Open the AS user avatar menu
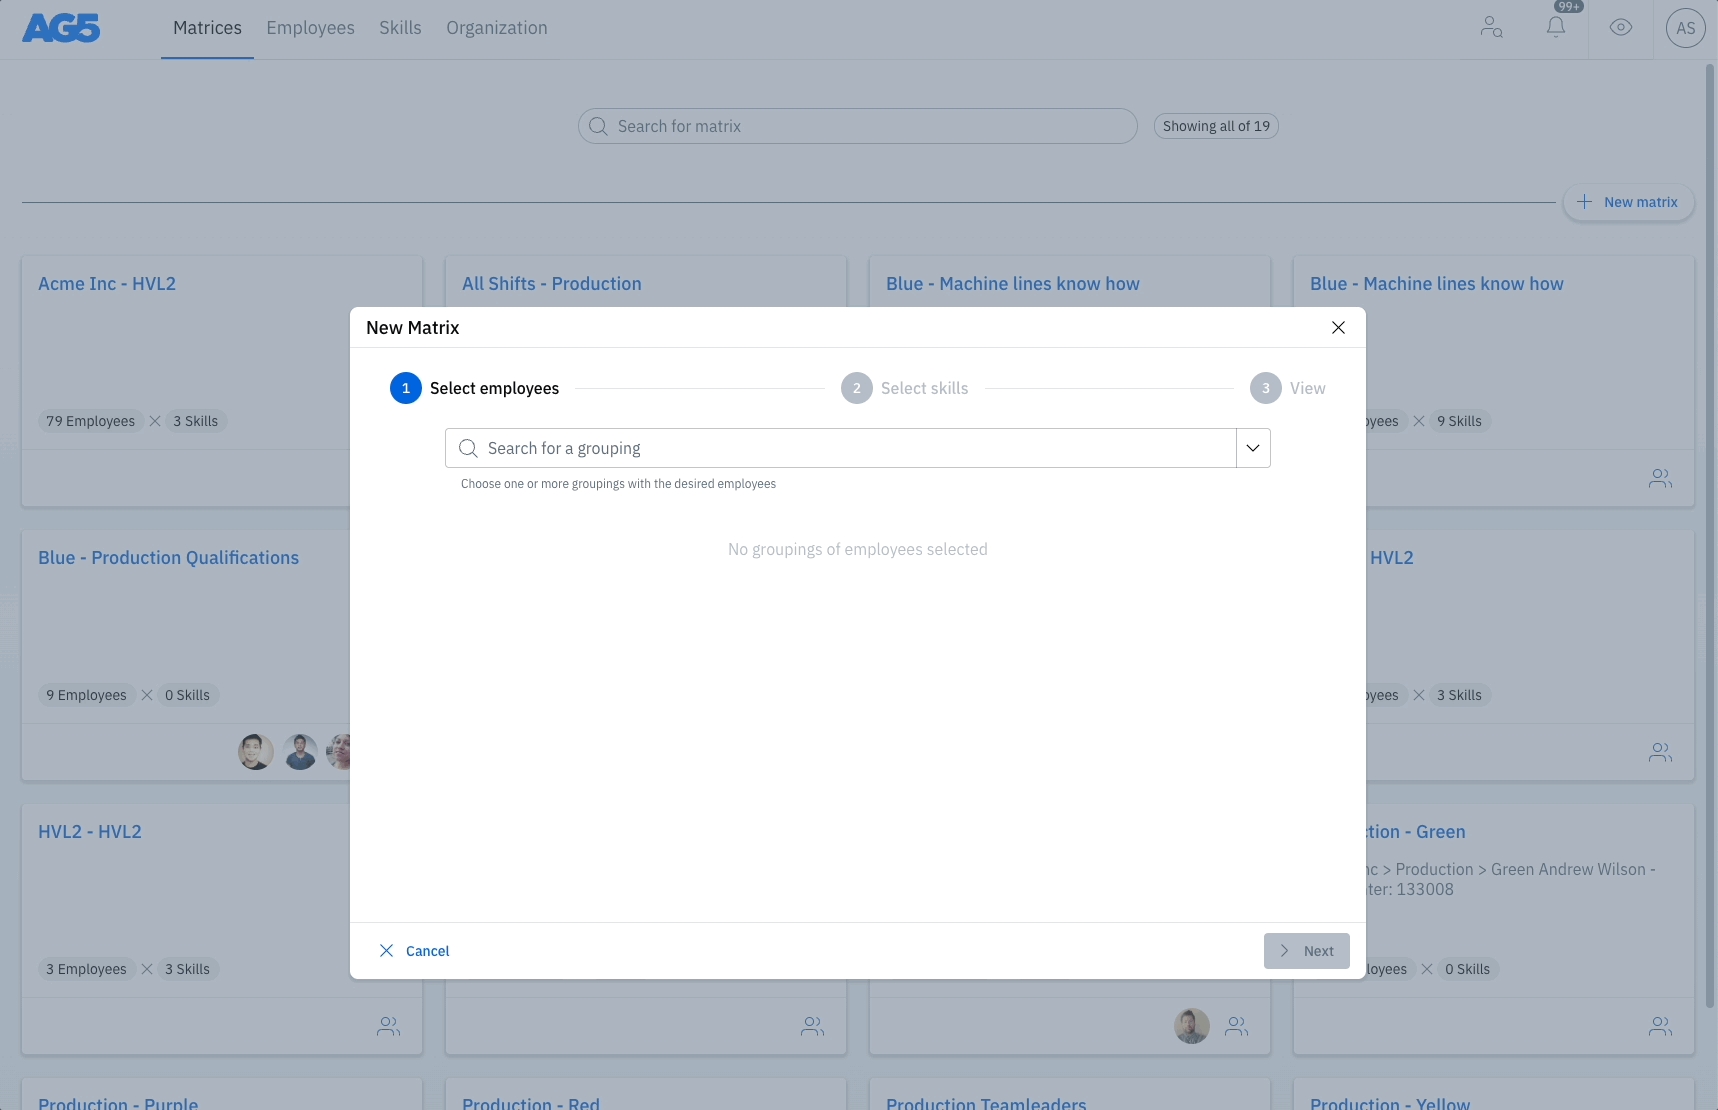Screen dimensions: 1718x1110 coord(1685,28)
